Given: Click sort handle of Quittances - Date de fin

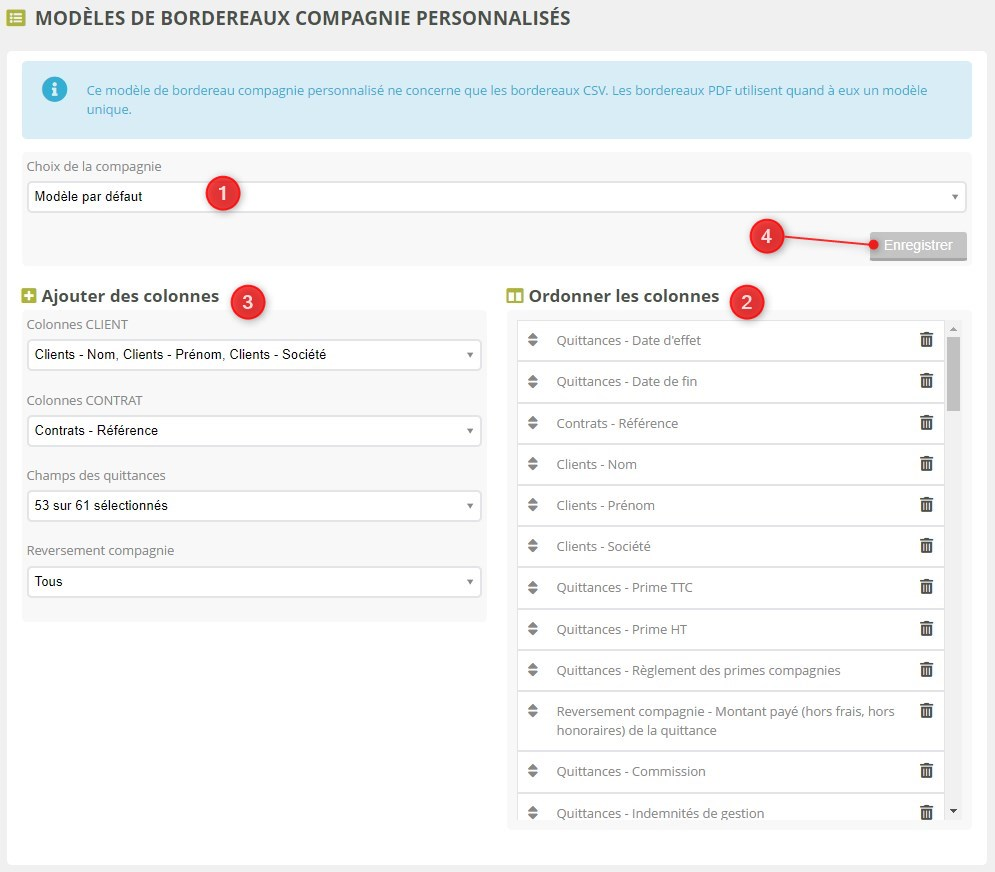Looking at the screenshot, I should (533, 382).
